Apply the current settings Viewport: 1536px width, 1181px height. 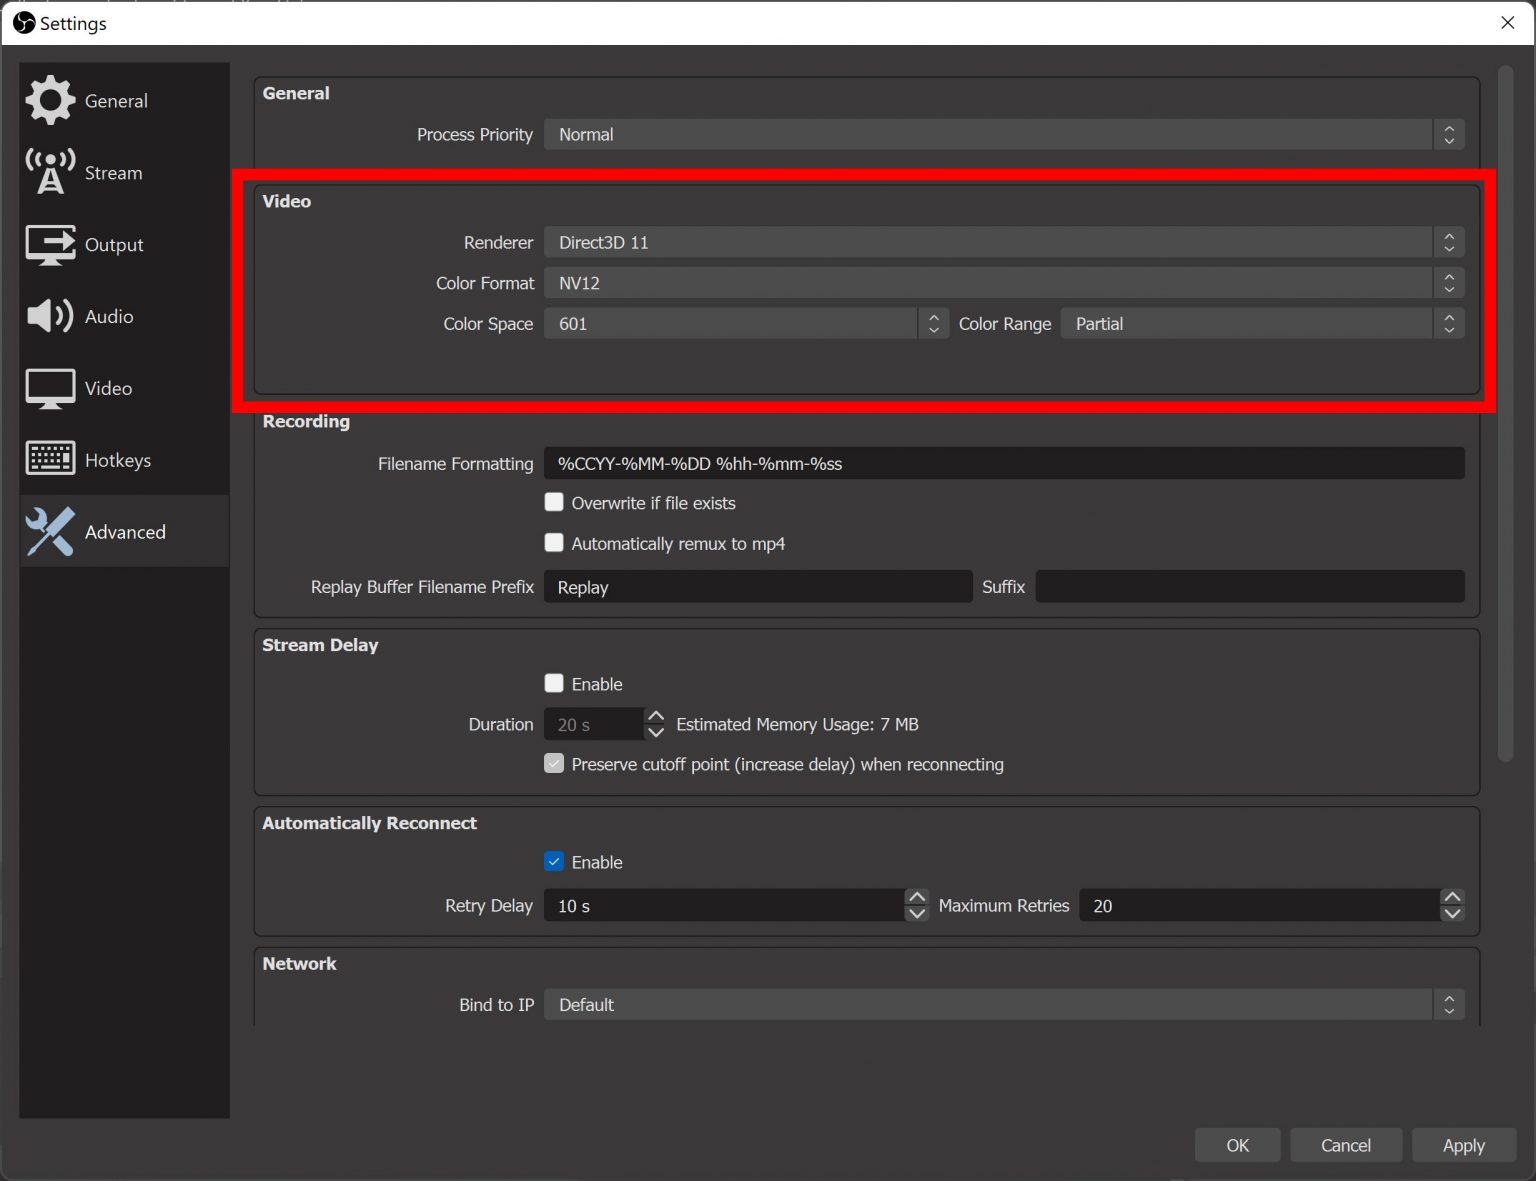point(1463,1145)
